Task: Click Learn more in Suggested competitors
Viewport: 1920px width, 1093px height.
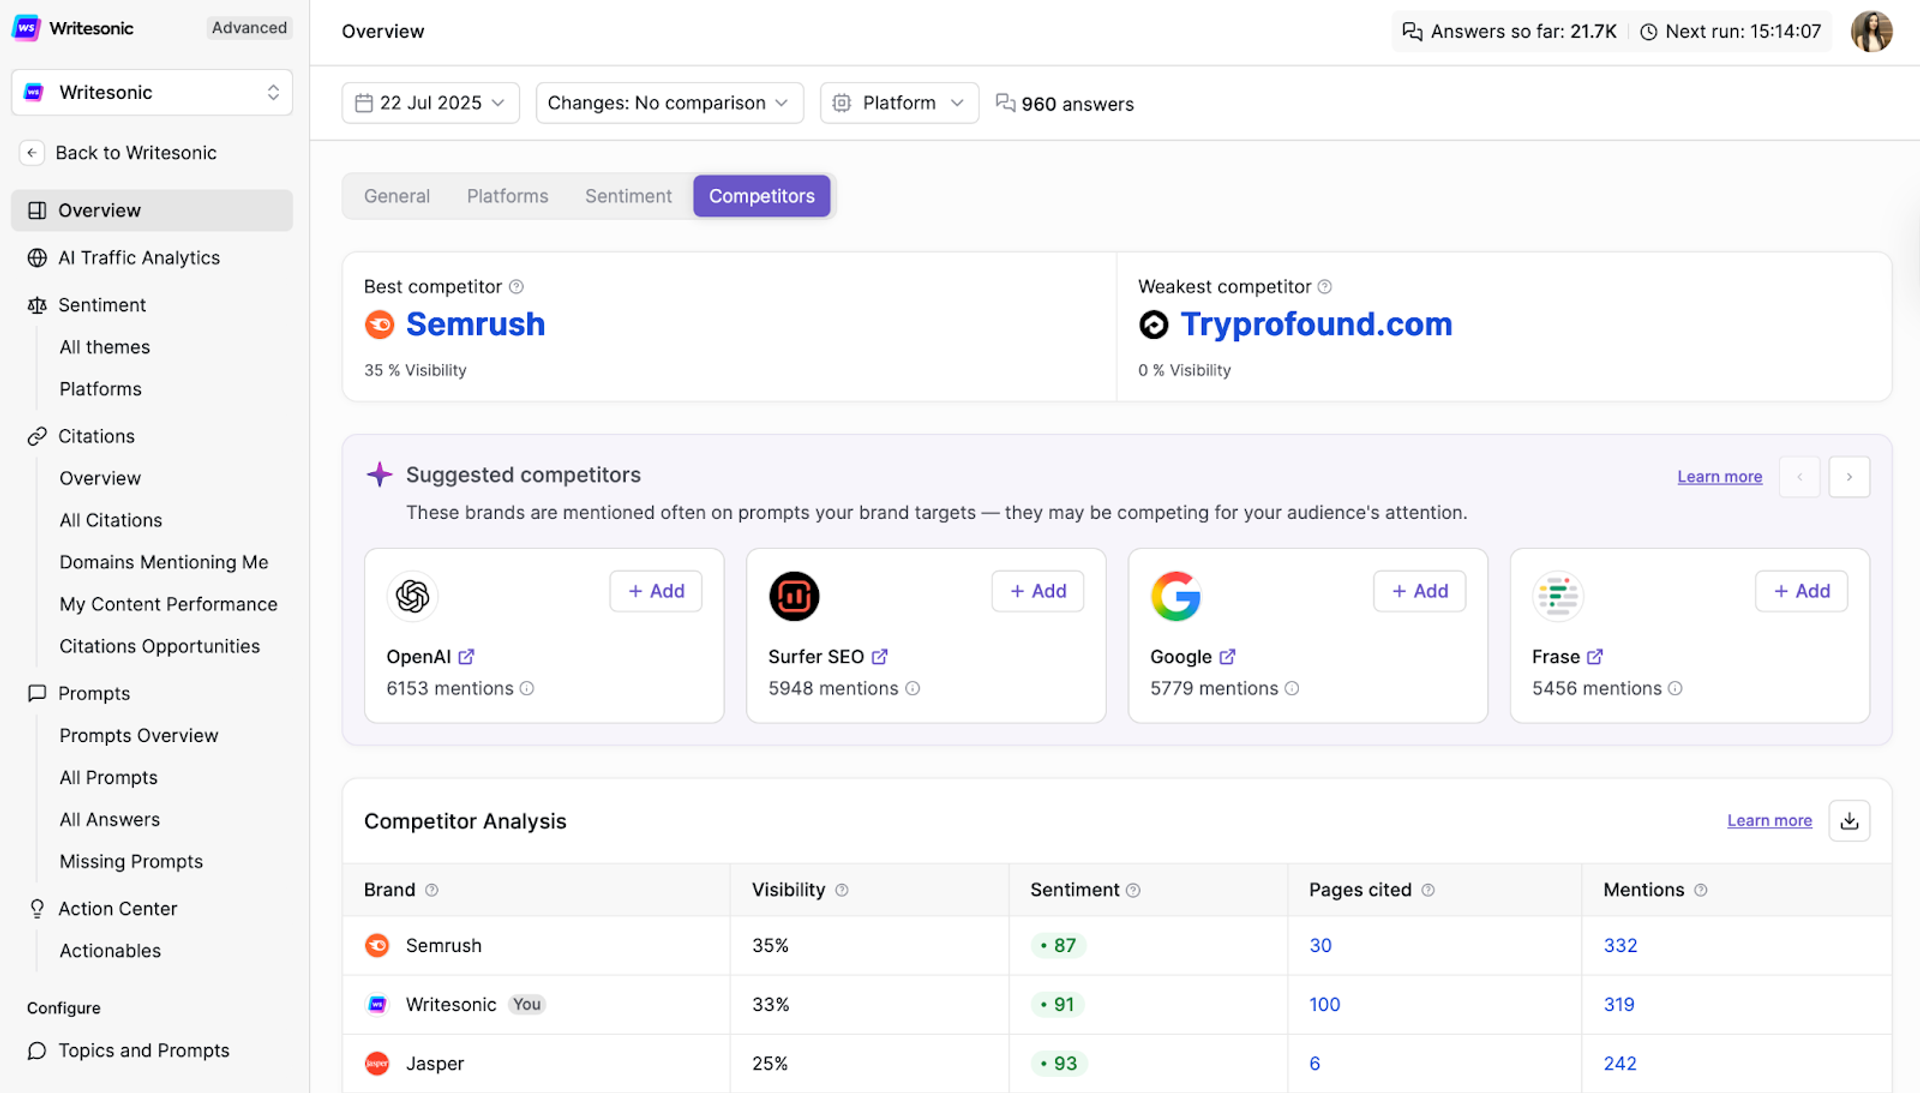Action: click(1719, 477)
